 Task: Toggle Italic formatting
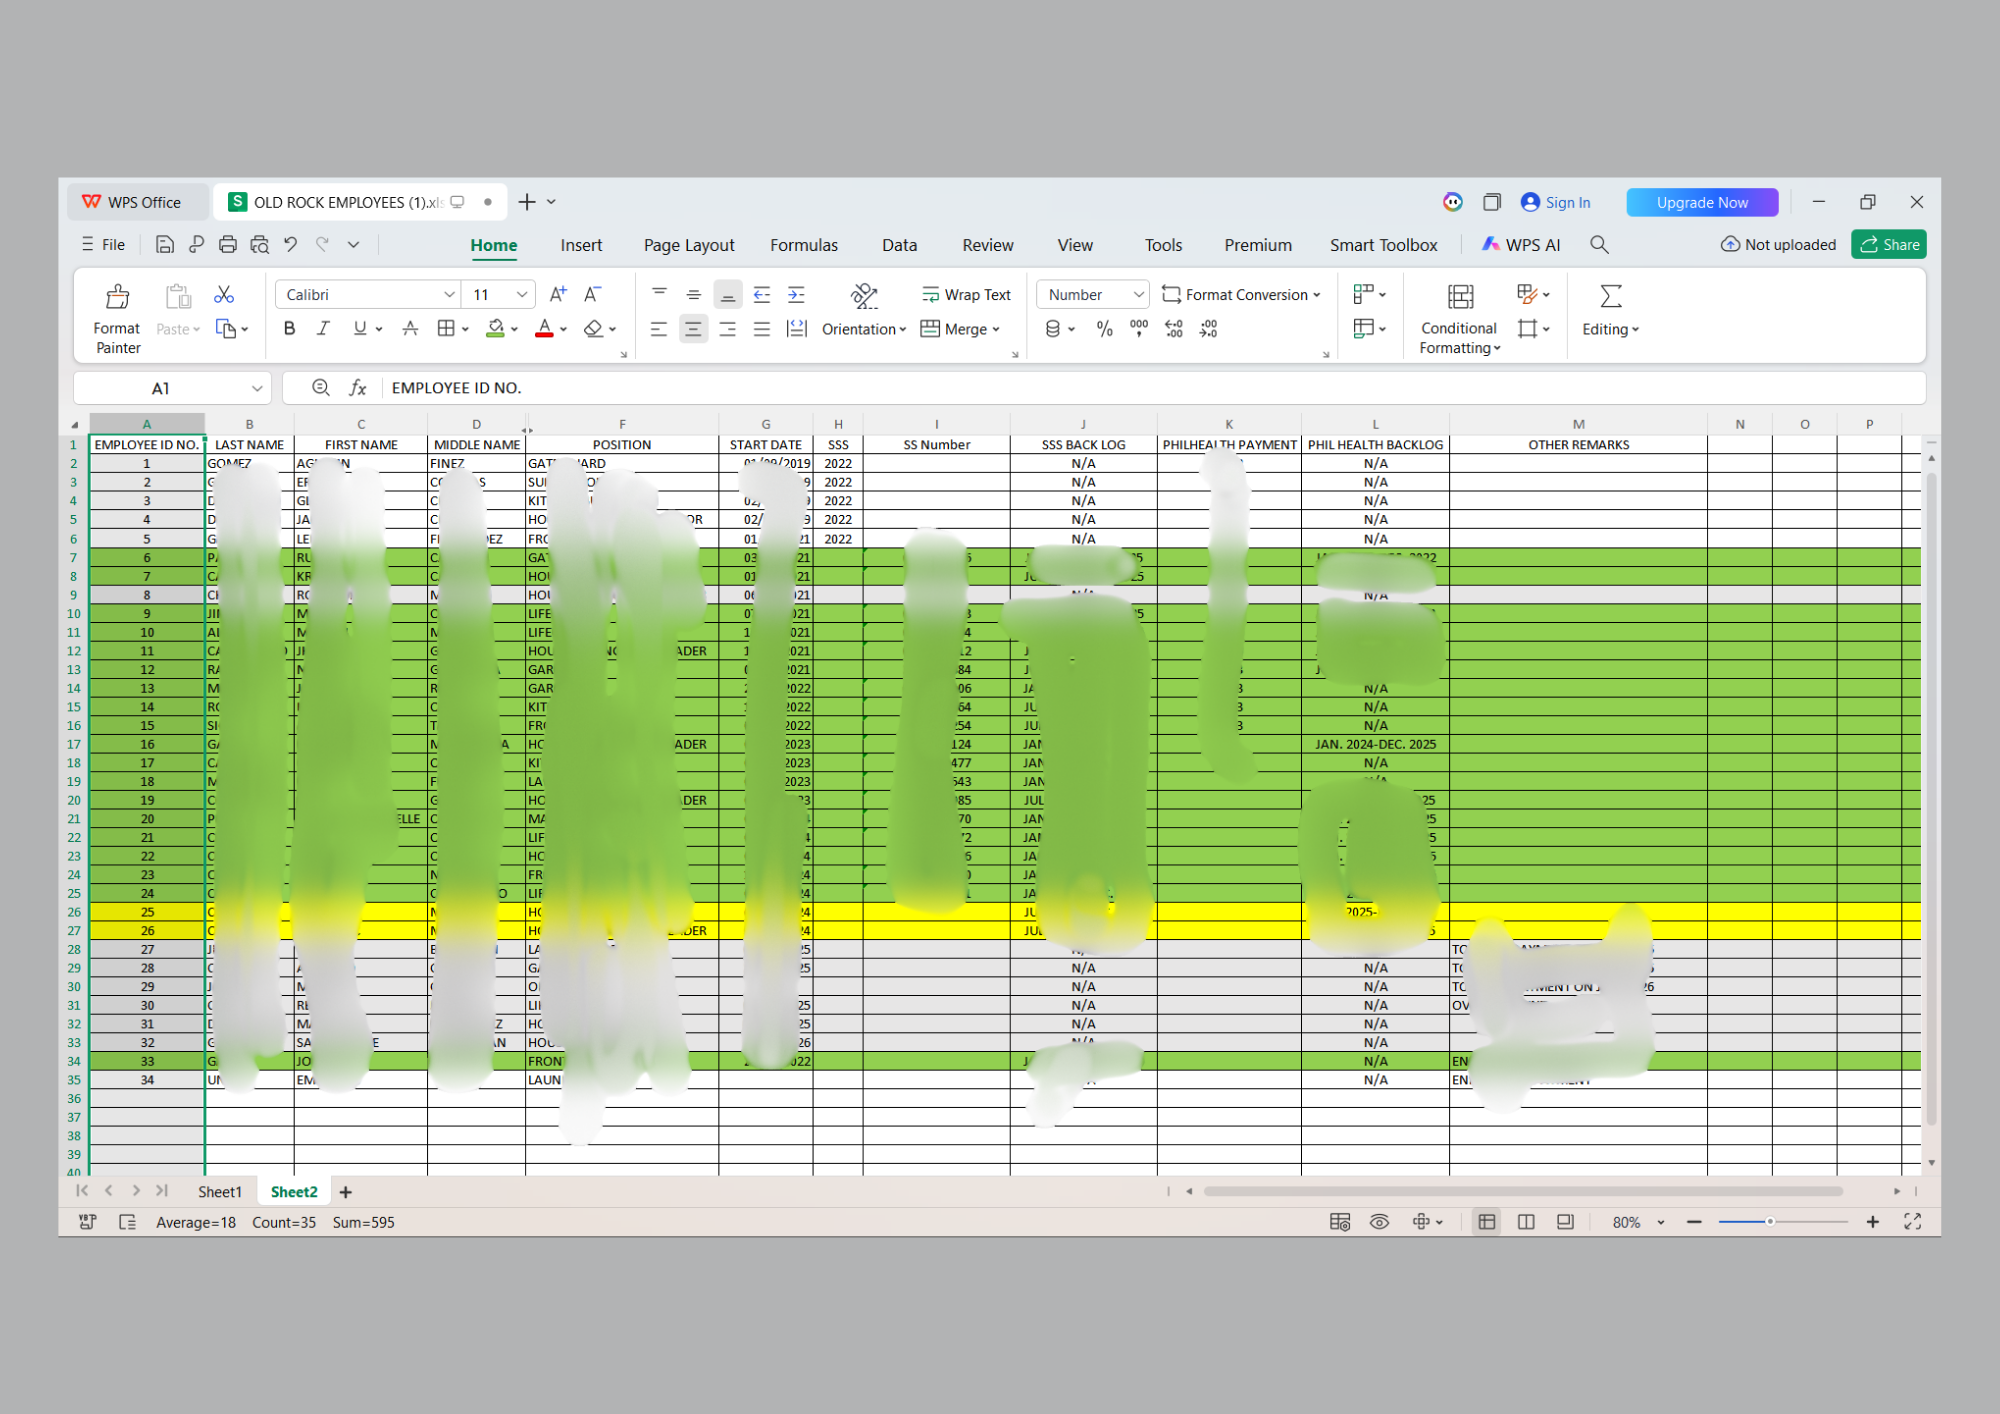323,329
